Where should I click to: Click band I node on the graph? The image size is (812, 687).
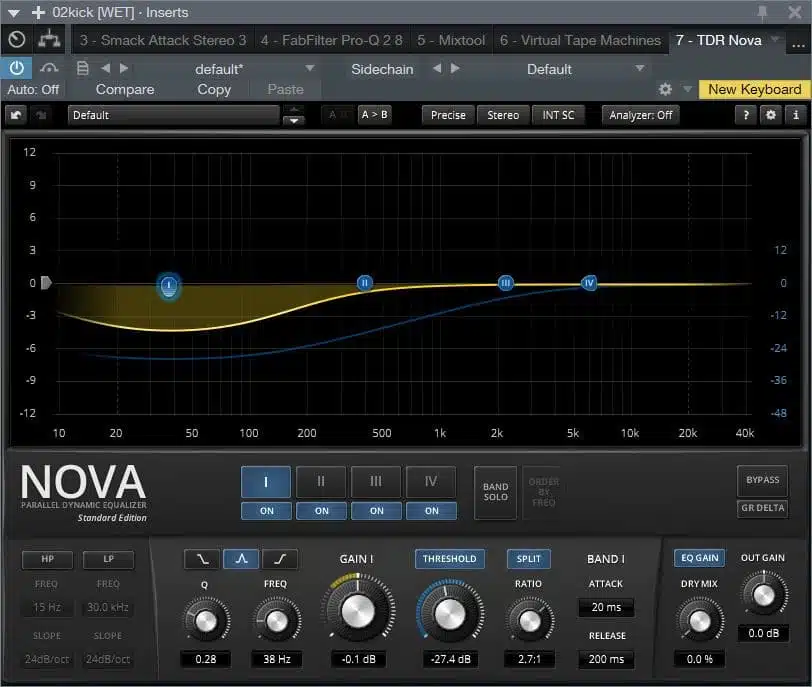point(169,285)
